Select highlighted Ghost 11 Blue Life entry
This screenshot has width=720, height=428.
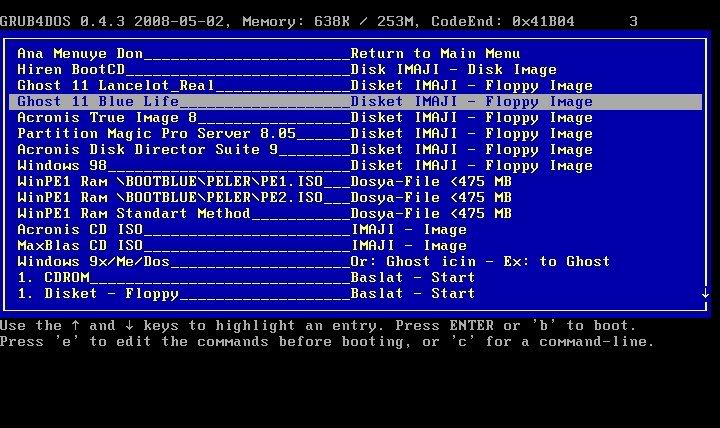355,102
